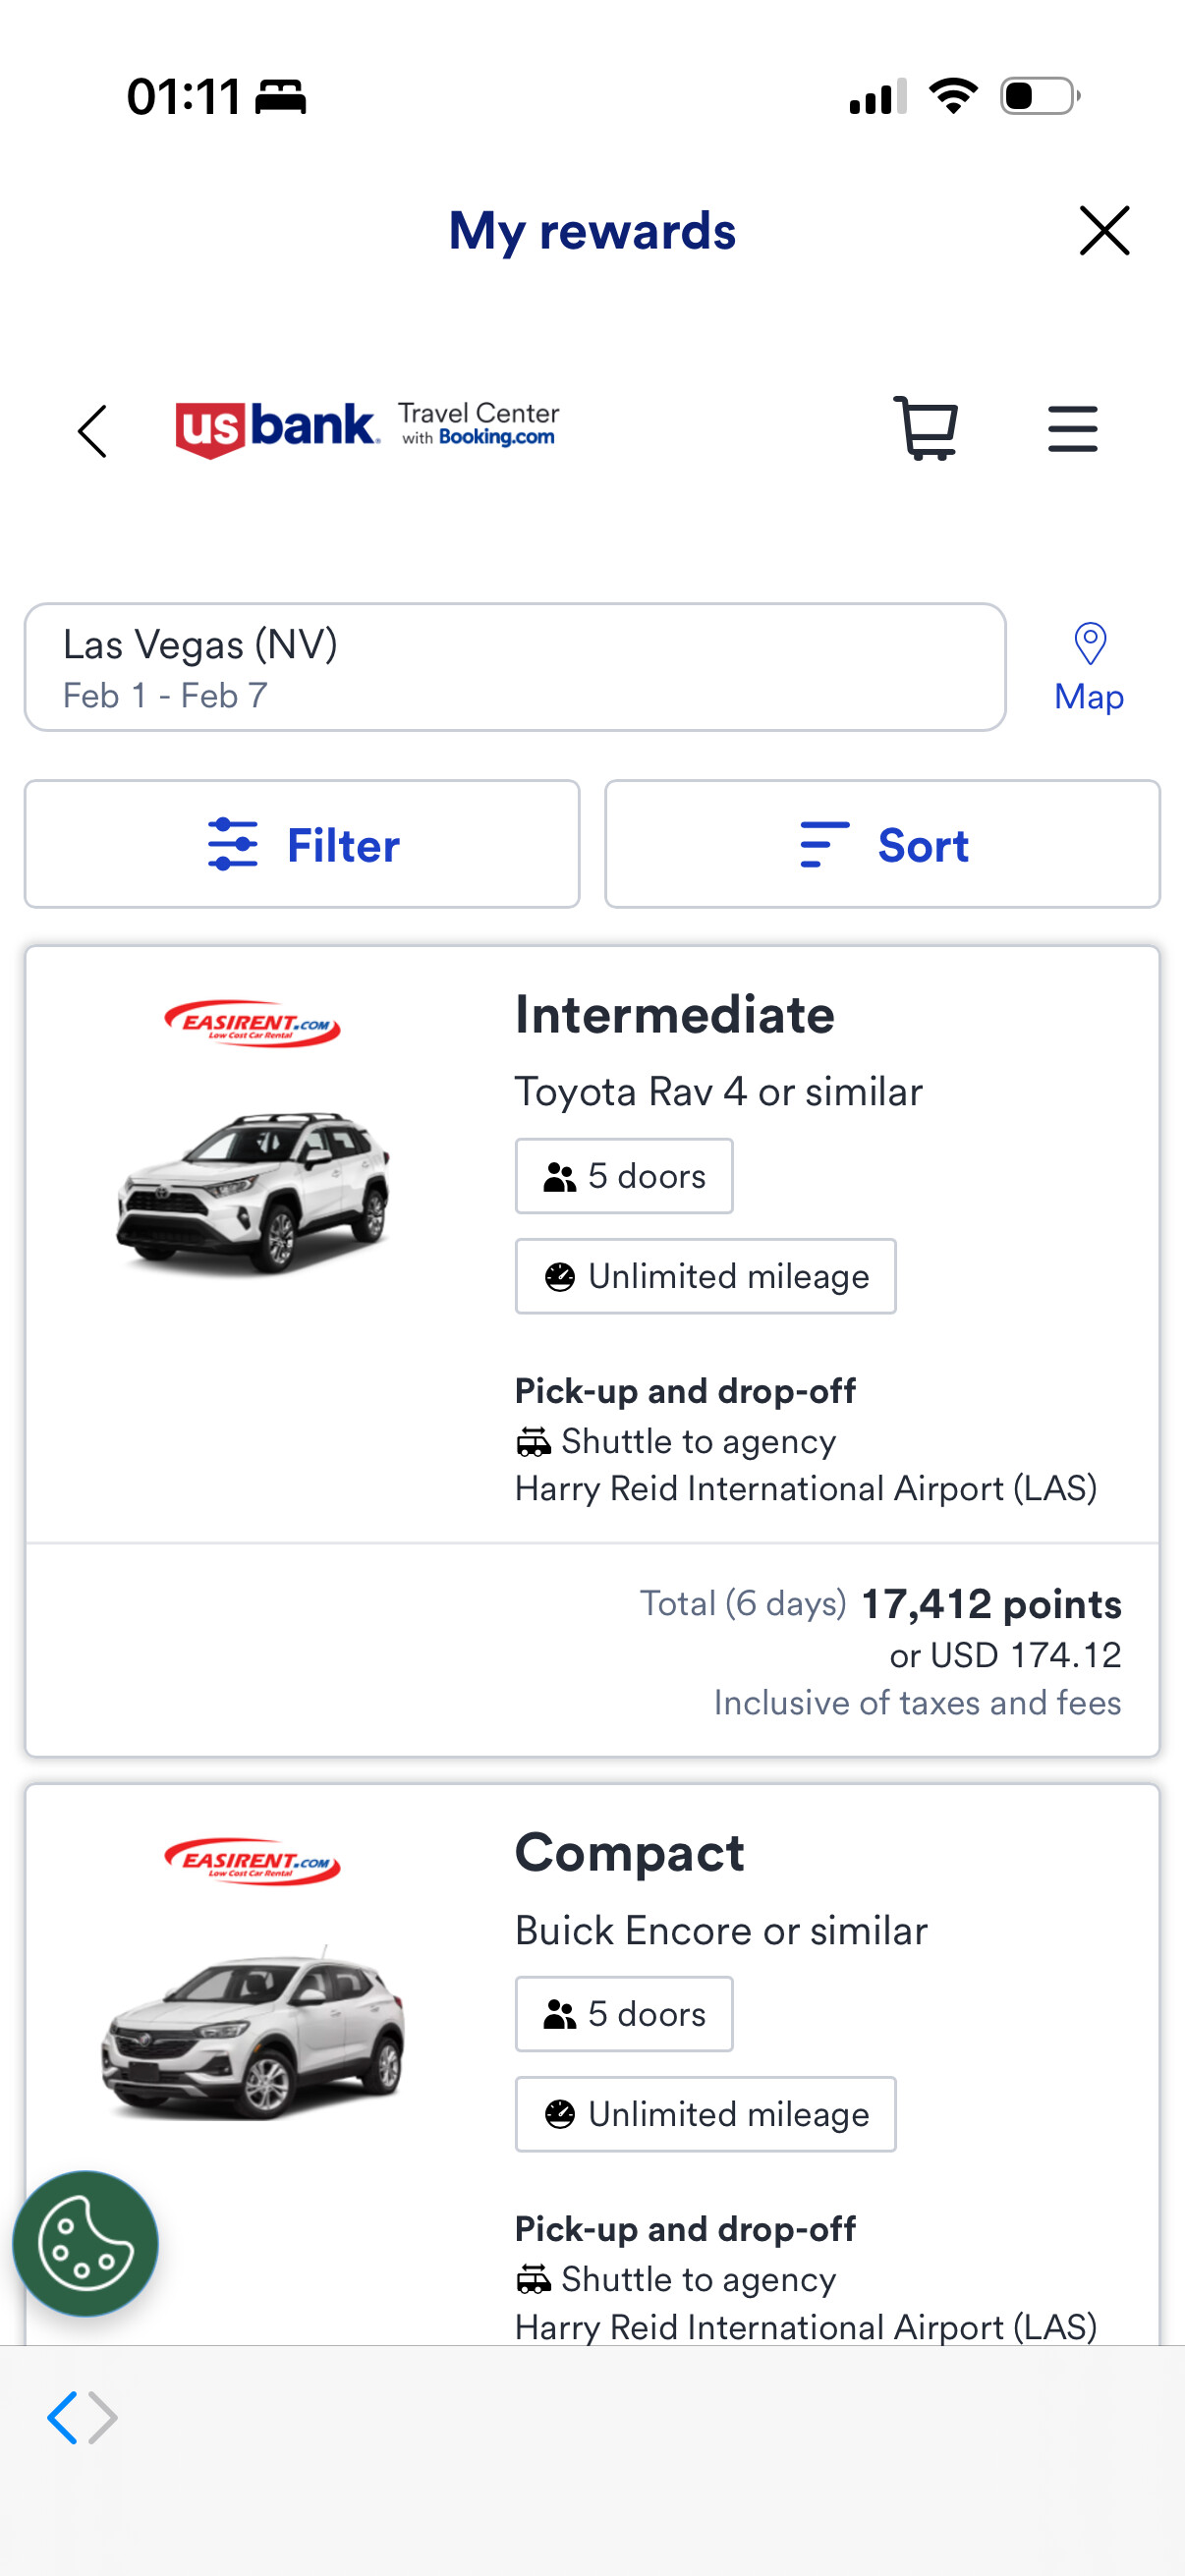Go forward in browser navigation
This screenshot has height=2576, width=1185.
104,2418
